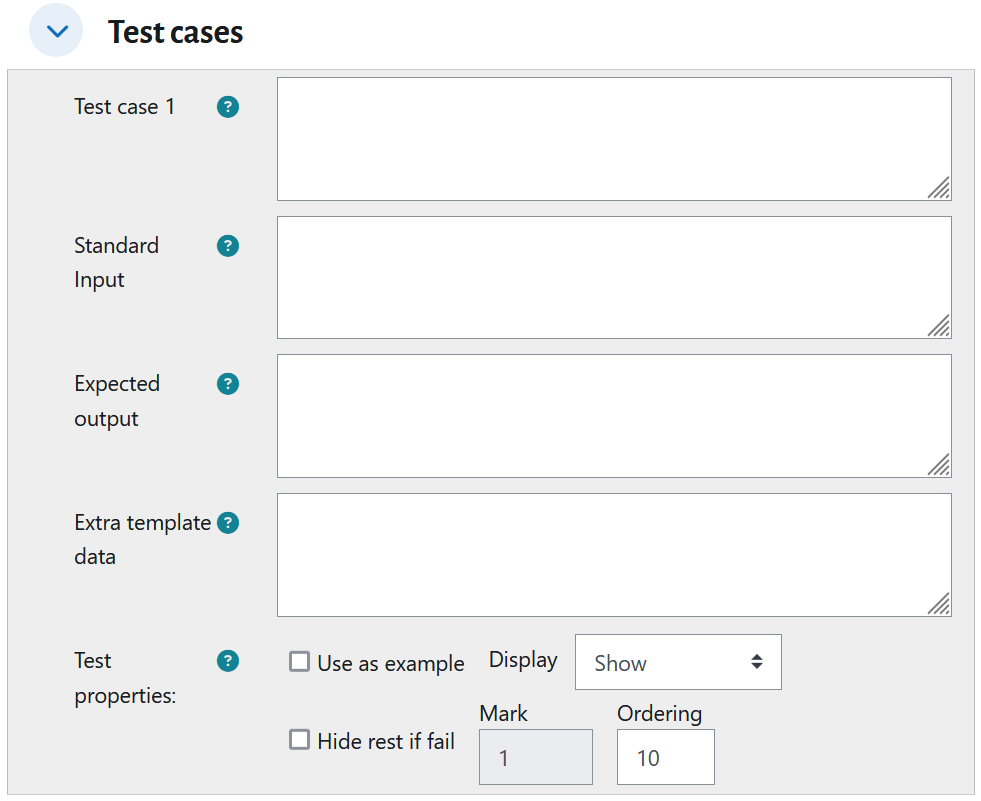Click the Extra template data label
Viewport: 981px width, 801px height.
(143, 539)
